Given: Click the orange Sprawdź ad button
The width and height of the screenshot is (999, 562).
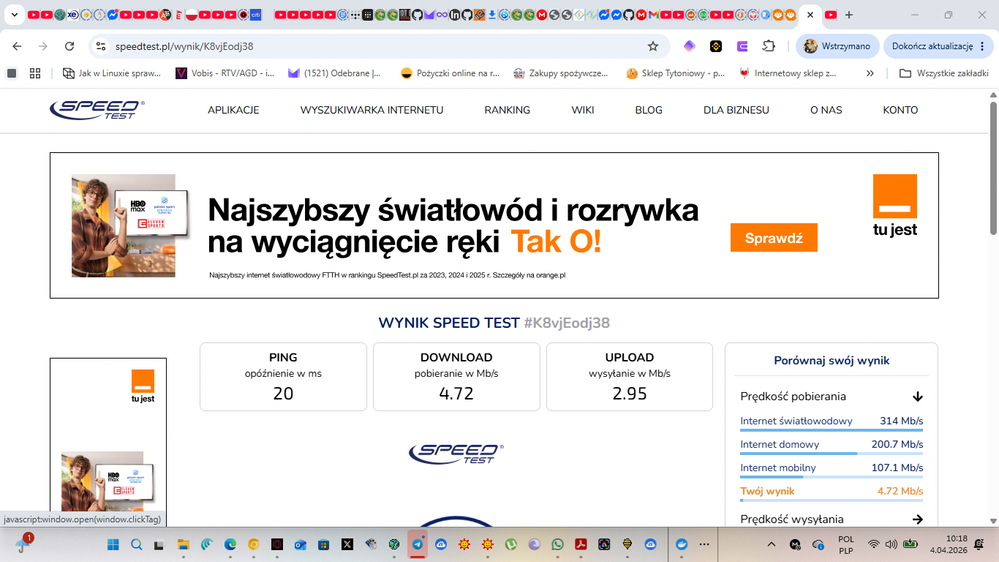Looking at the screenshot, I should click(x=773, y=238).
